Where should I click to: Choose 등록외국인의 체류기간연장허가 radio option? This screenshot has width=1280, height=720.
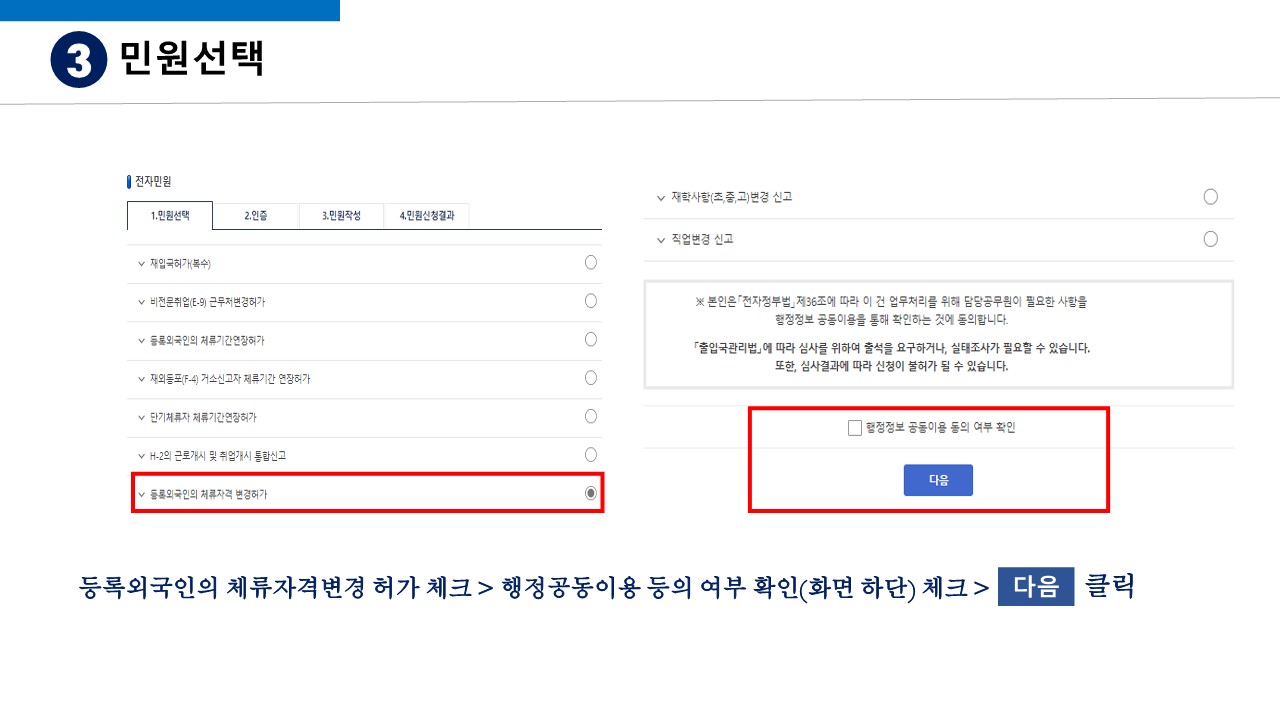(591, 339)
